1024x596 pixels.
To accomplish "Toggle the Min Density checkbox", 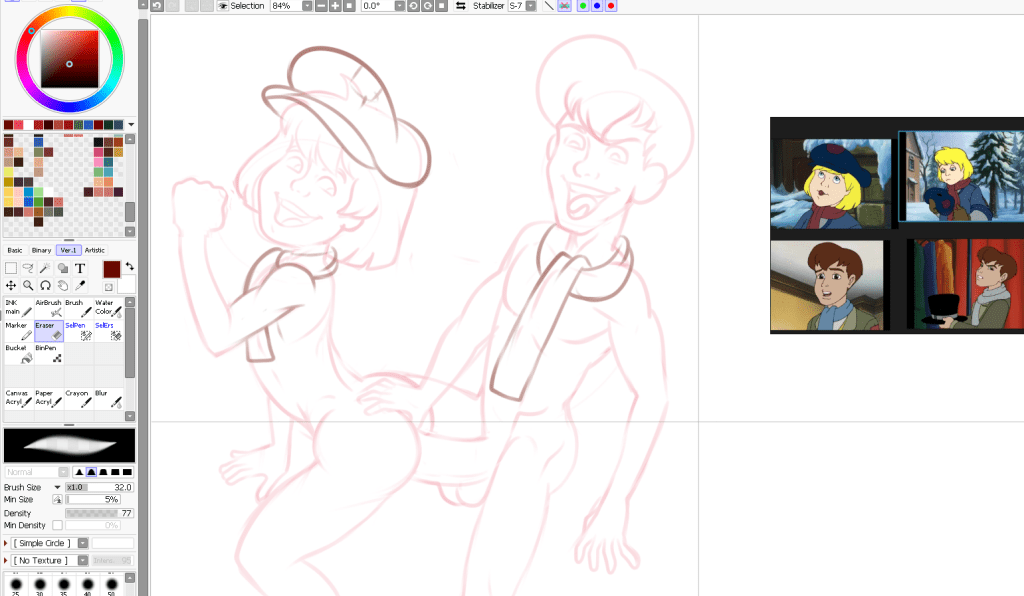I will (57, 525).
